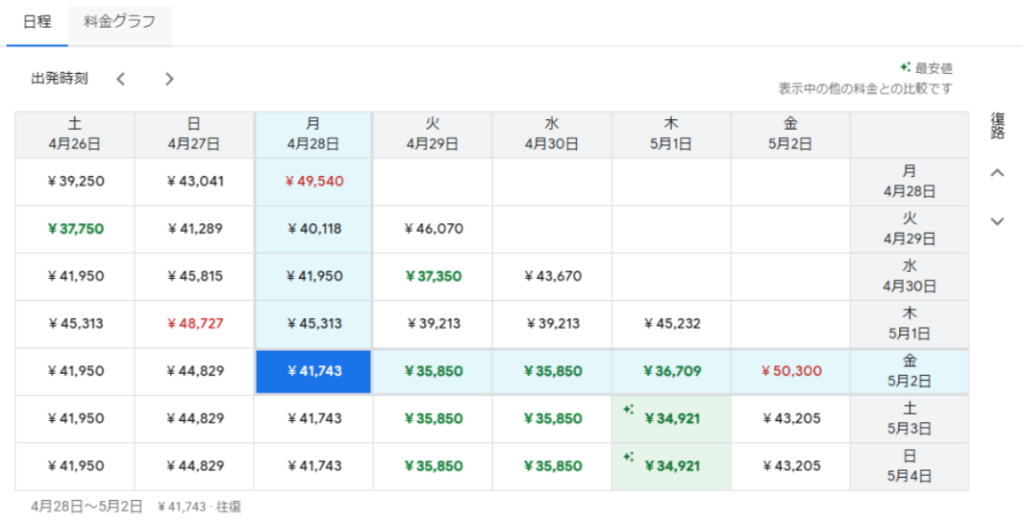Click the 木 5月1日 departure column header
The height and width of the screenshot is (523, 1024).
[x=671, y=135]
